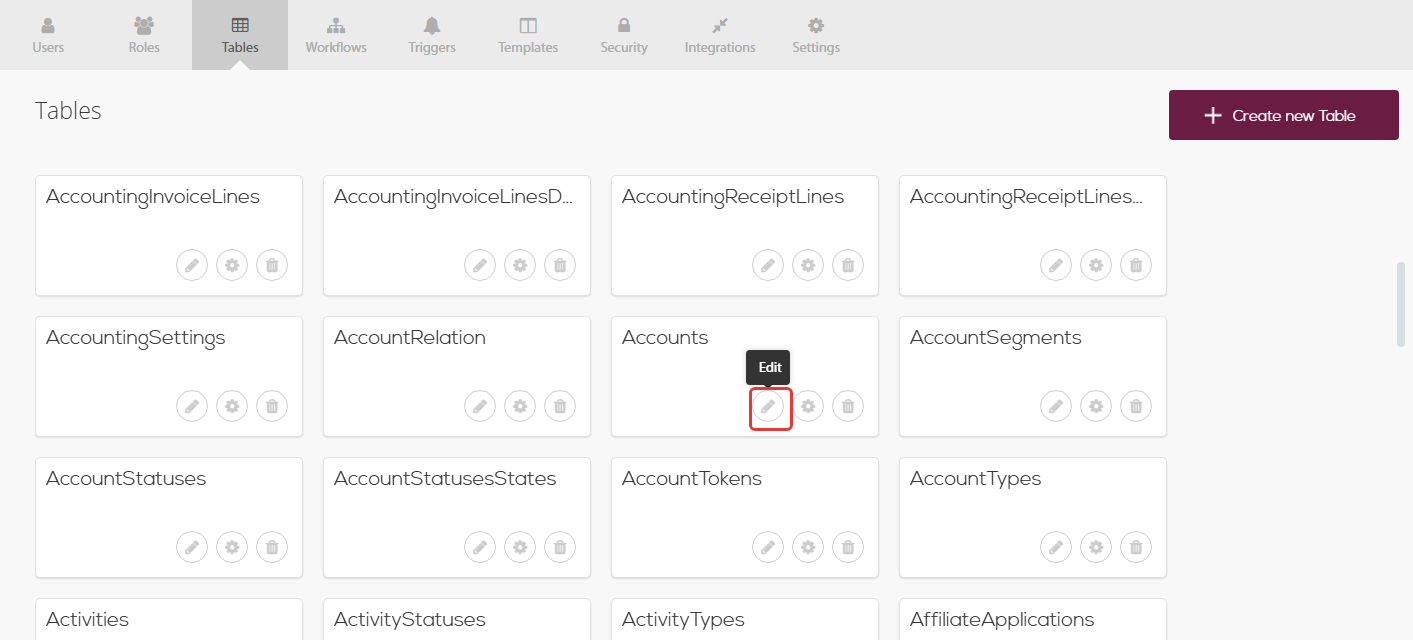Switch to the Templates tab
This screenshot has height=640, width=1413.
pos(528,35)
